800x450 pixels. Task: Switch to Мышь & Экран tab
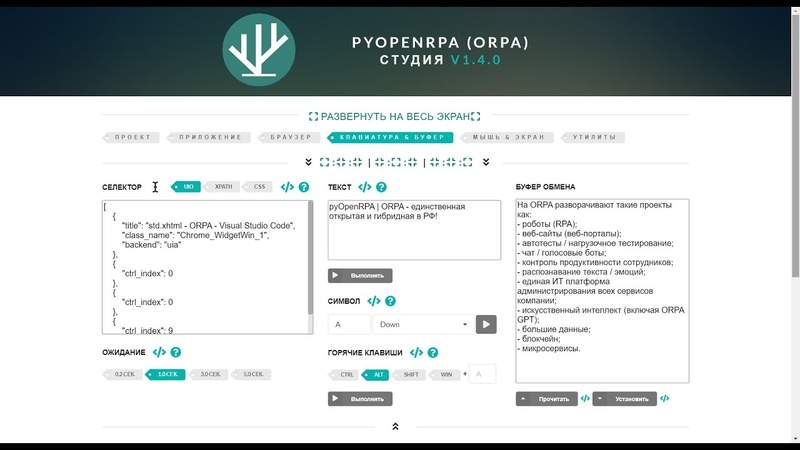pos(507,137)
